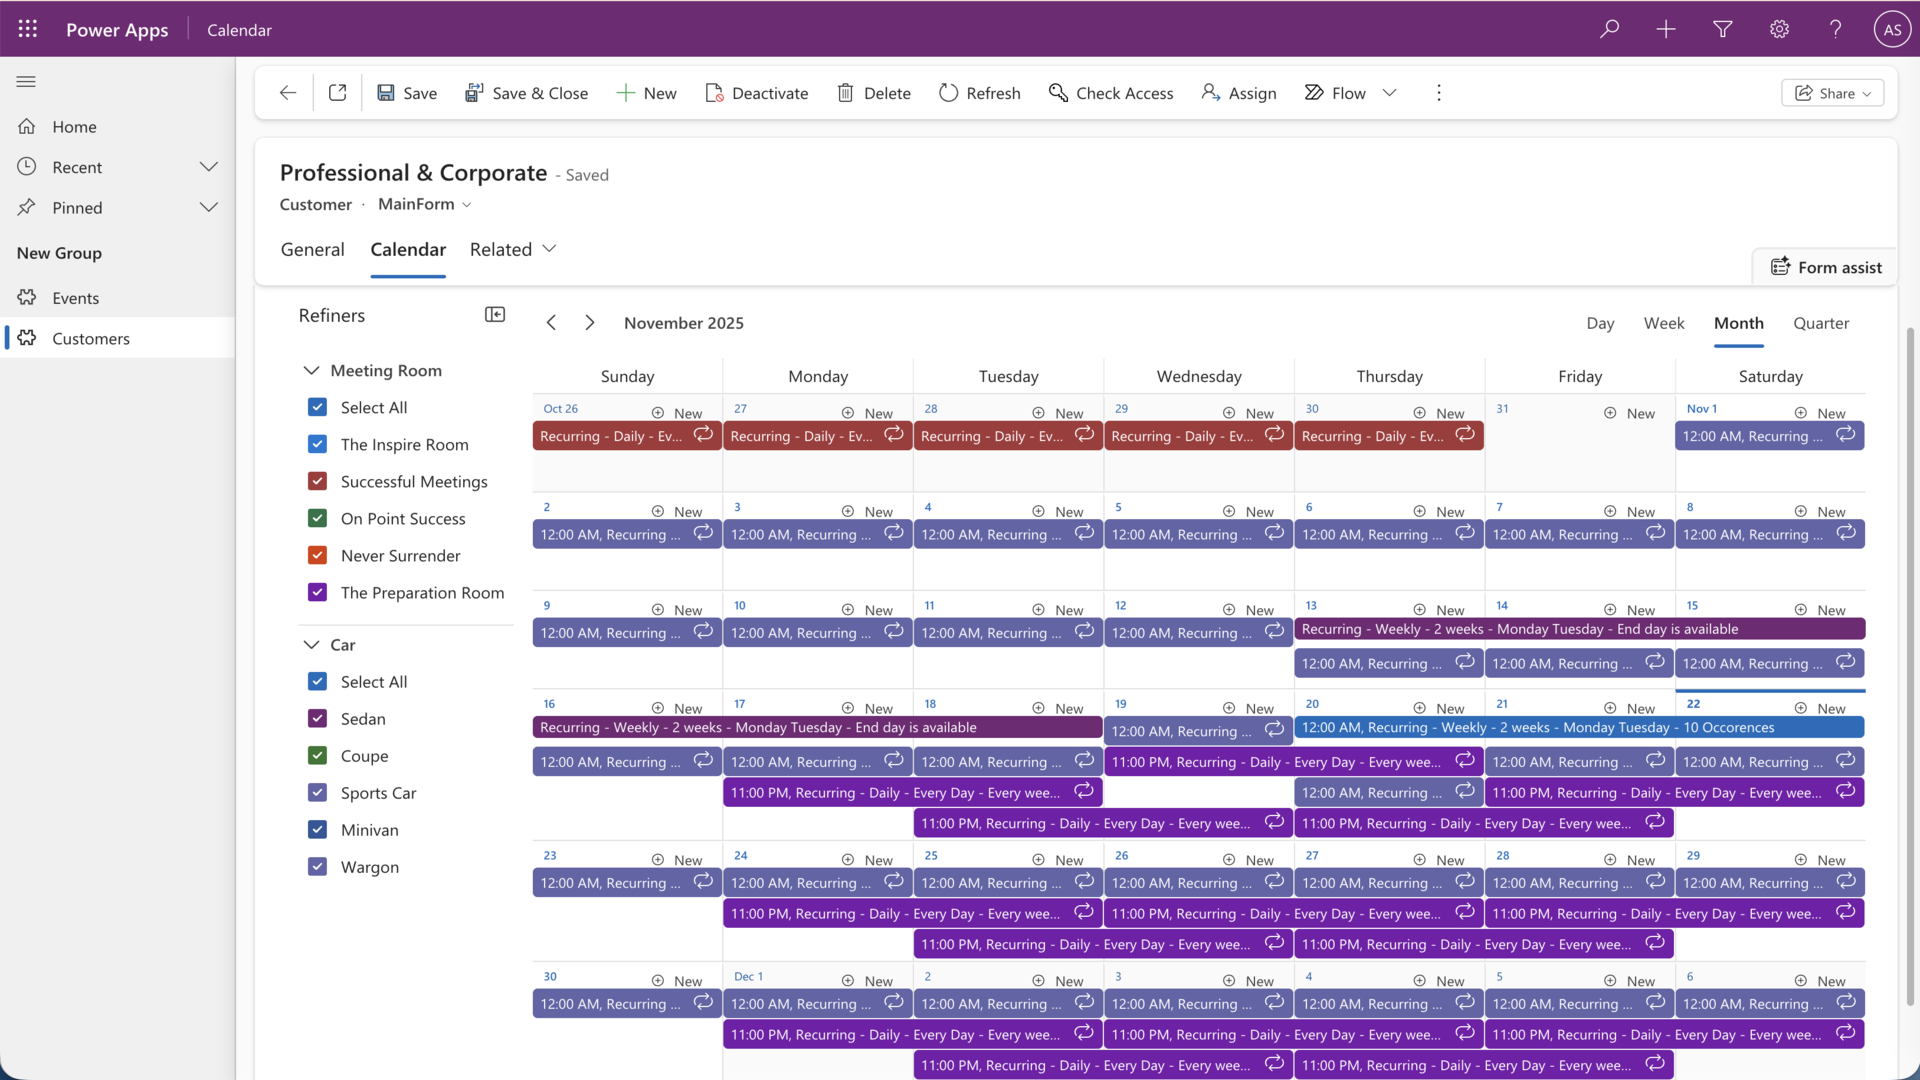Click the search magnifier icon in header

coord(1609,29)
